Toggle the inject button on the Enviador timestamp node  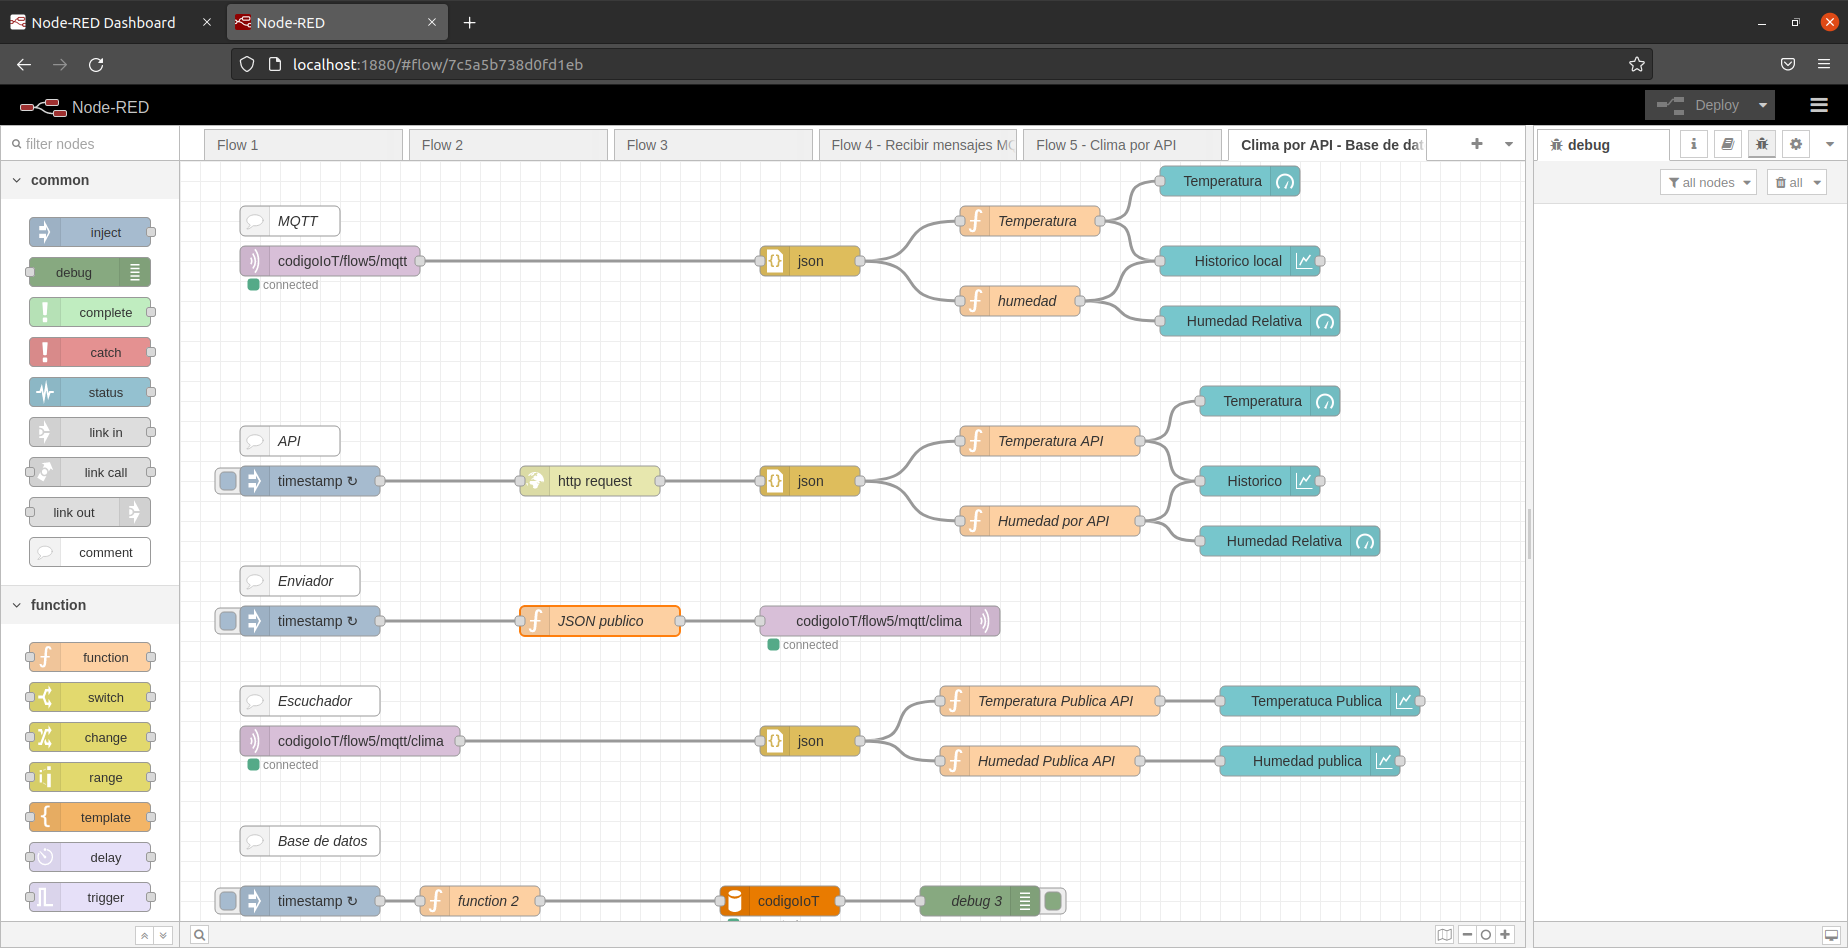(x=227, y=621)
